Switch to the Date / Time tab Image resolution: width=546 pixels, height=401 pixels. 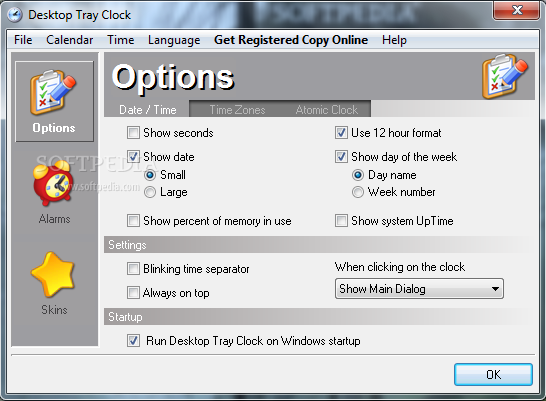click(148, 110)
